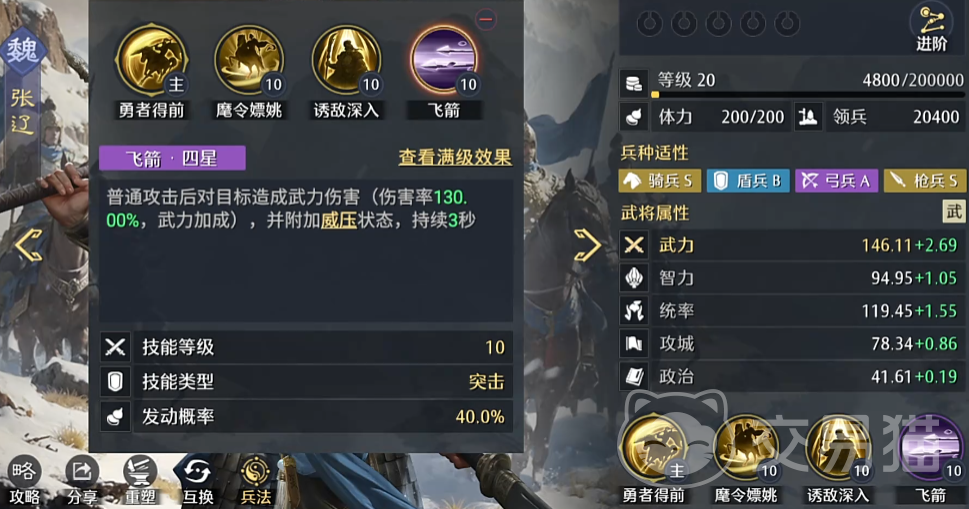Select the 麾令嫖姚 skill icon in top row
The height and width of the screenshot is (509, 969).
[x=249, y=60]
